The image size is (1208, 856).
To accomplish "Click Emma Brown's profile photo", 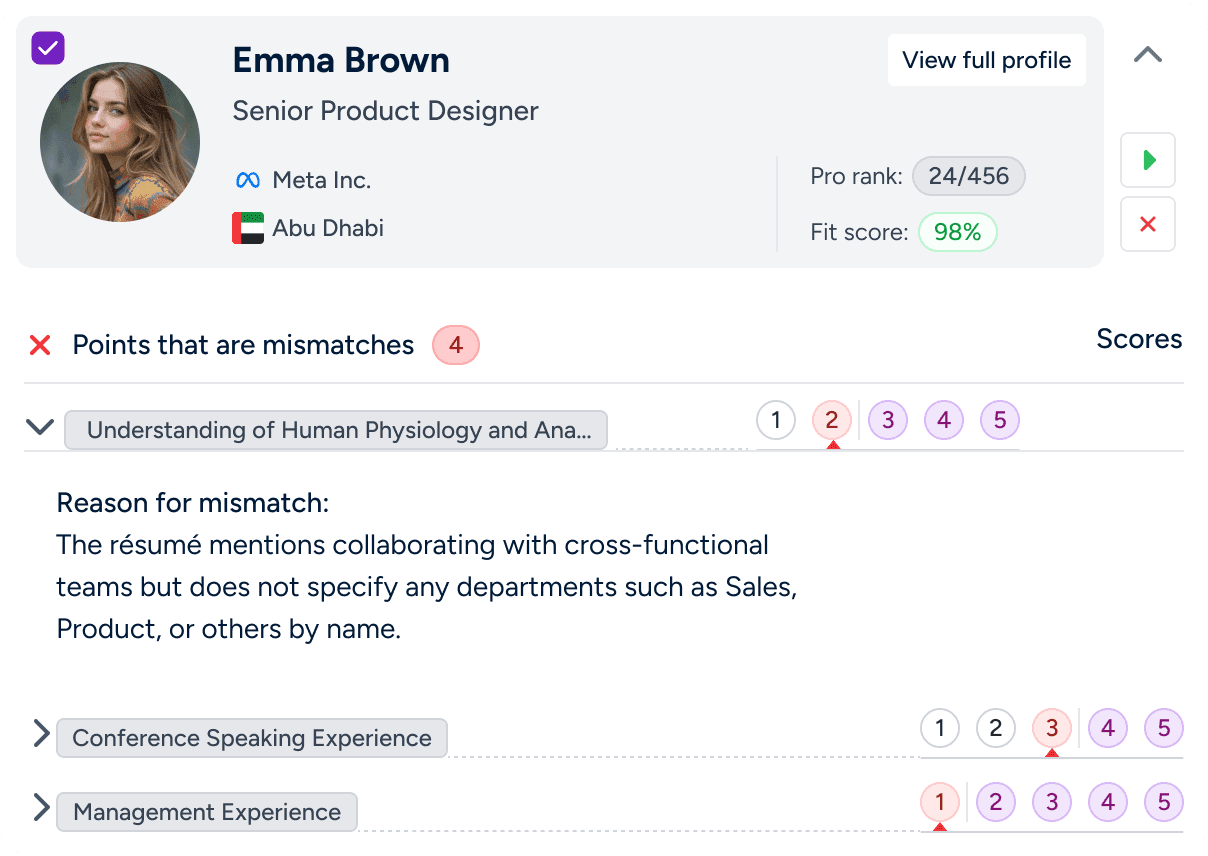I will tap(120, 142).
